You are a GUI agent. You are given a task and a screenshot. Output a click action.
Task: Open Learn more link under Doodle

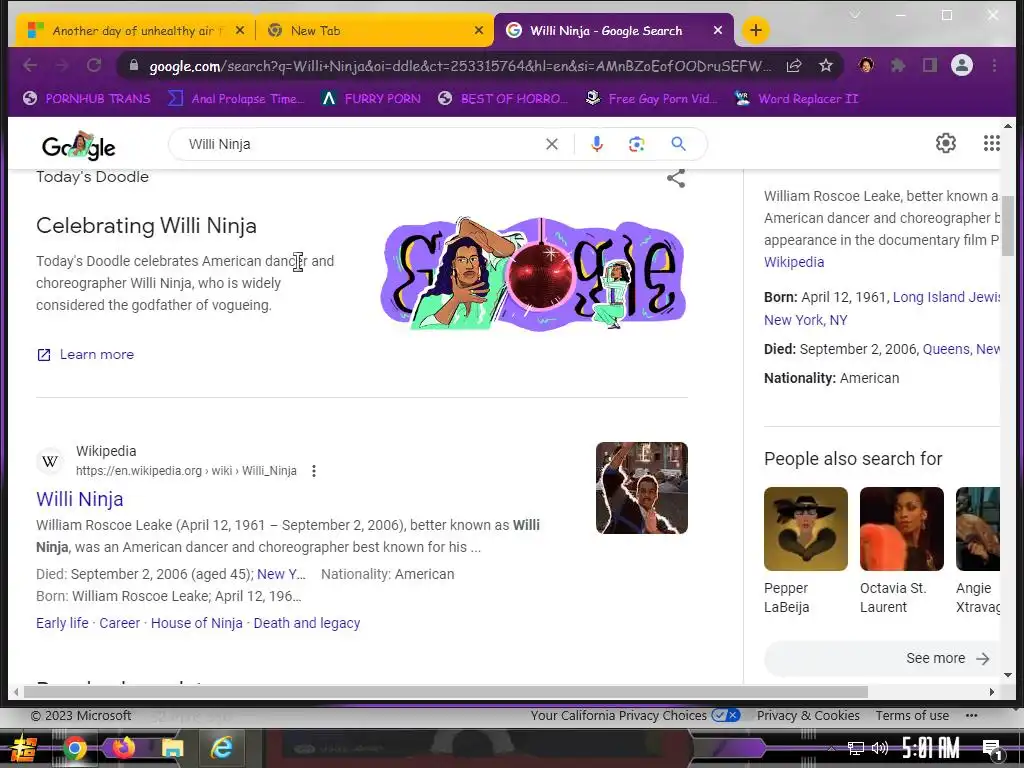[x=86, y=355]
